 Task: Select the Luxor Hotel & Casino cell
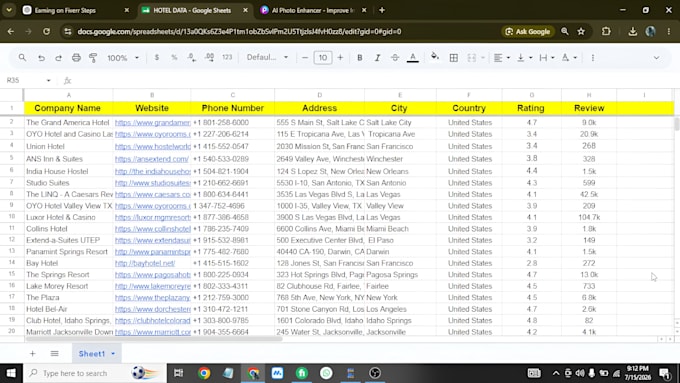69,217
